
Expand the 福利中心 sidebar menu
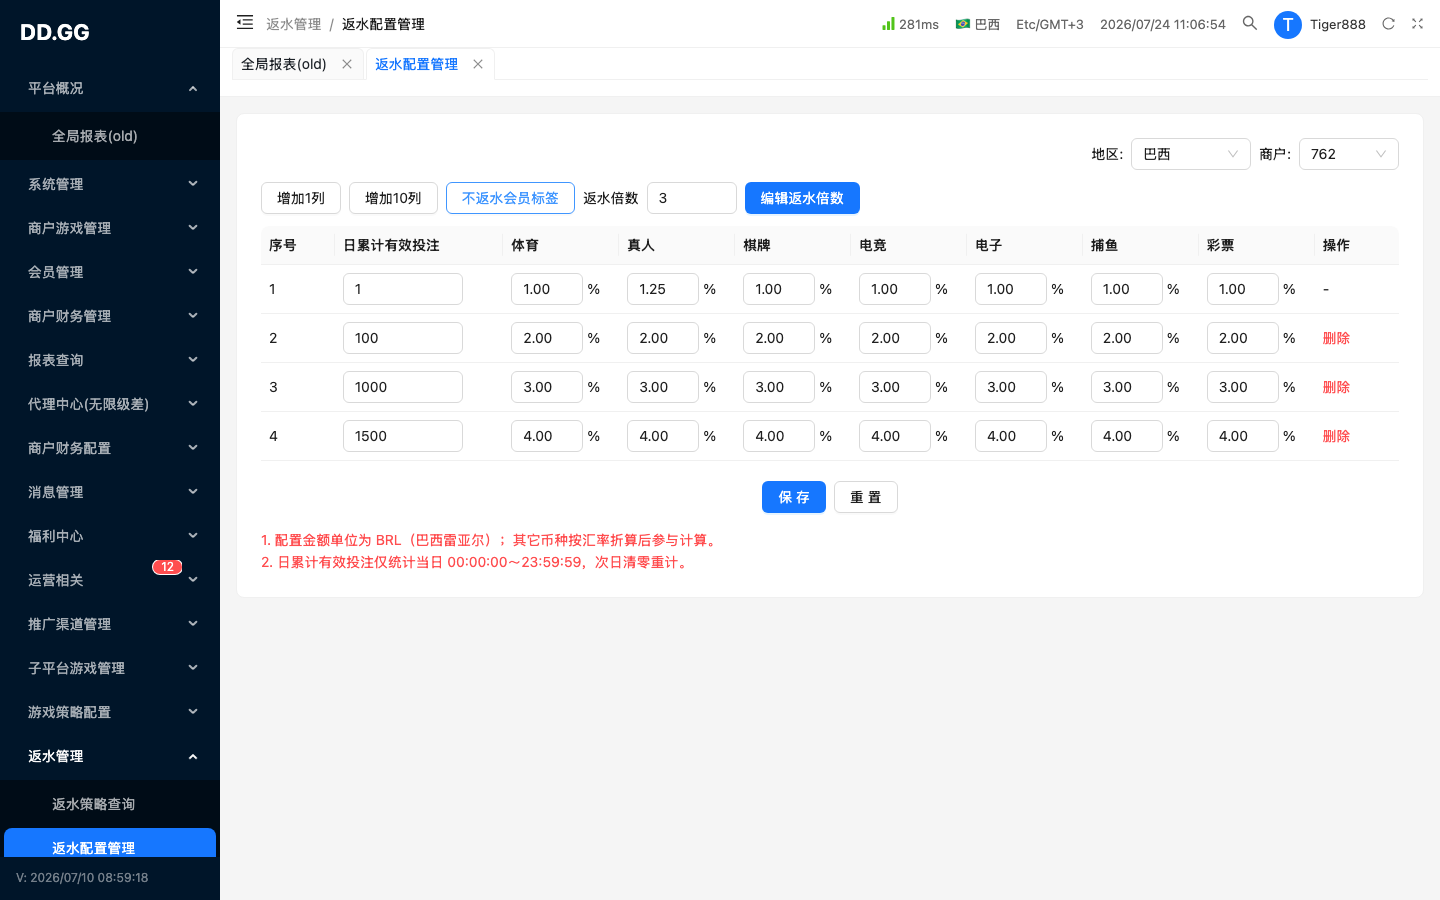[x=110, y=536]
